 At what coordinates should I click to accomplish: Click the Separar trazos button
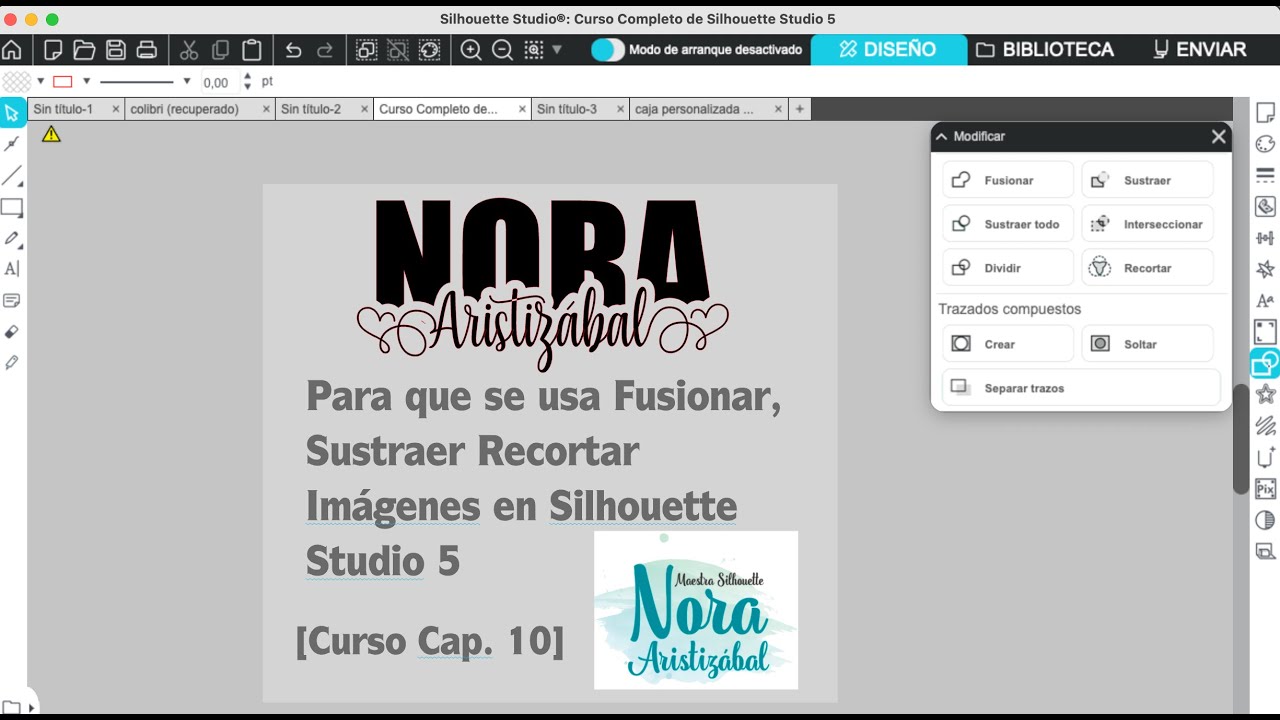pyautogui.click(x=1081, y=388)
